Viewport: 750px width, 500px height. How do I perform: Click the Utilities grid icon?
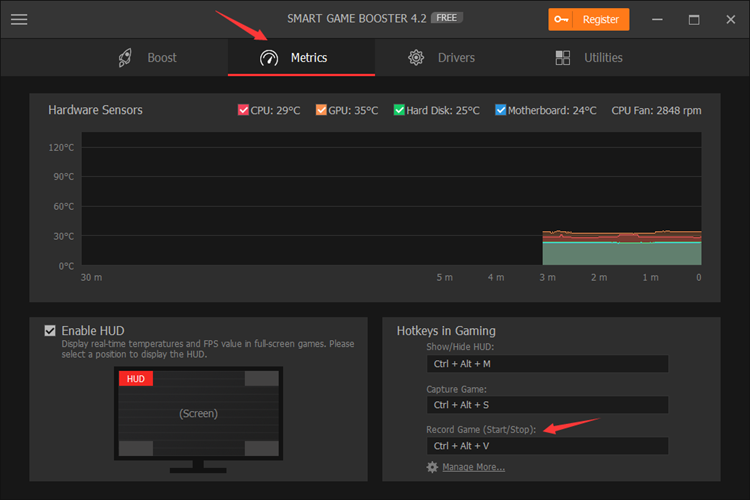tap(563, 58)
